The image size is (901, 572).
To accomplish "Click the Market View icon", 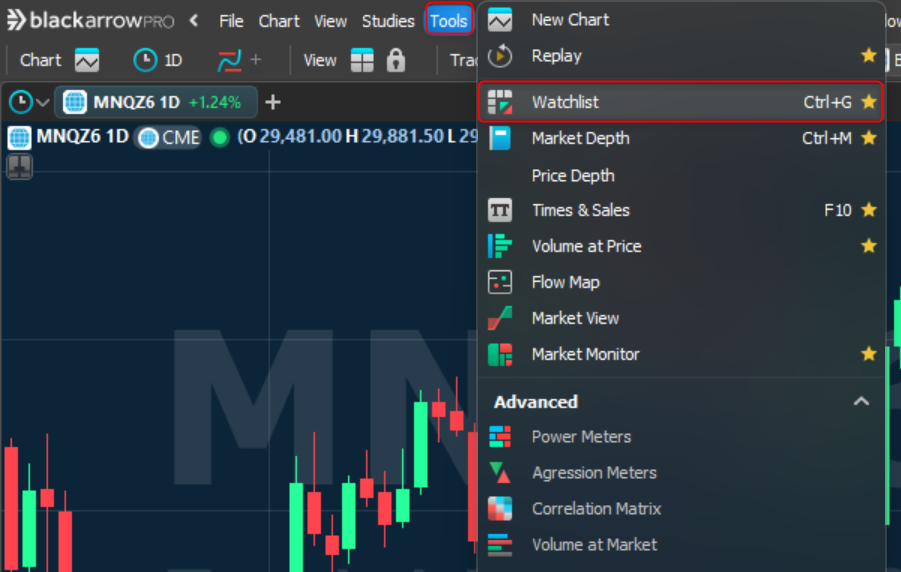I will coord(499,318).
